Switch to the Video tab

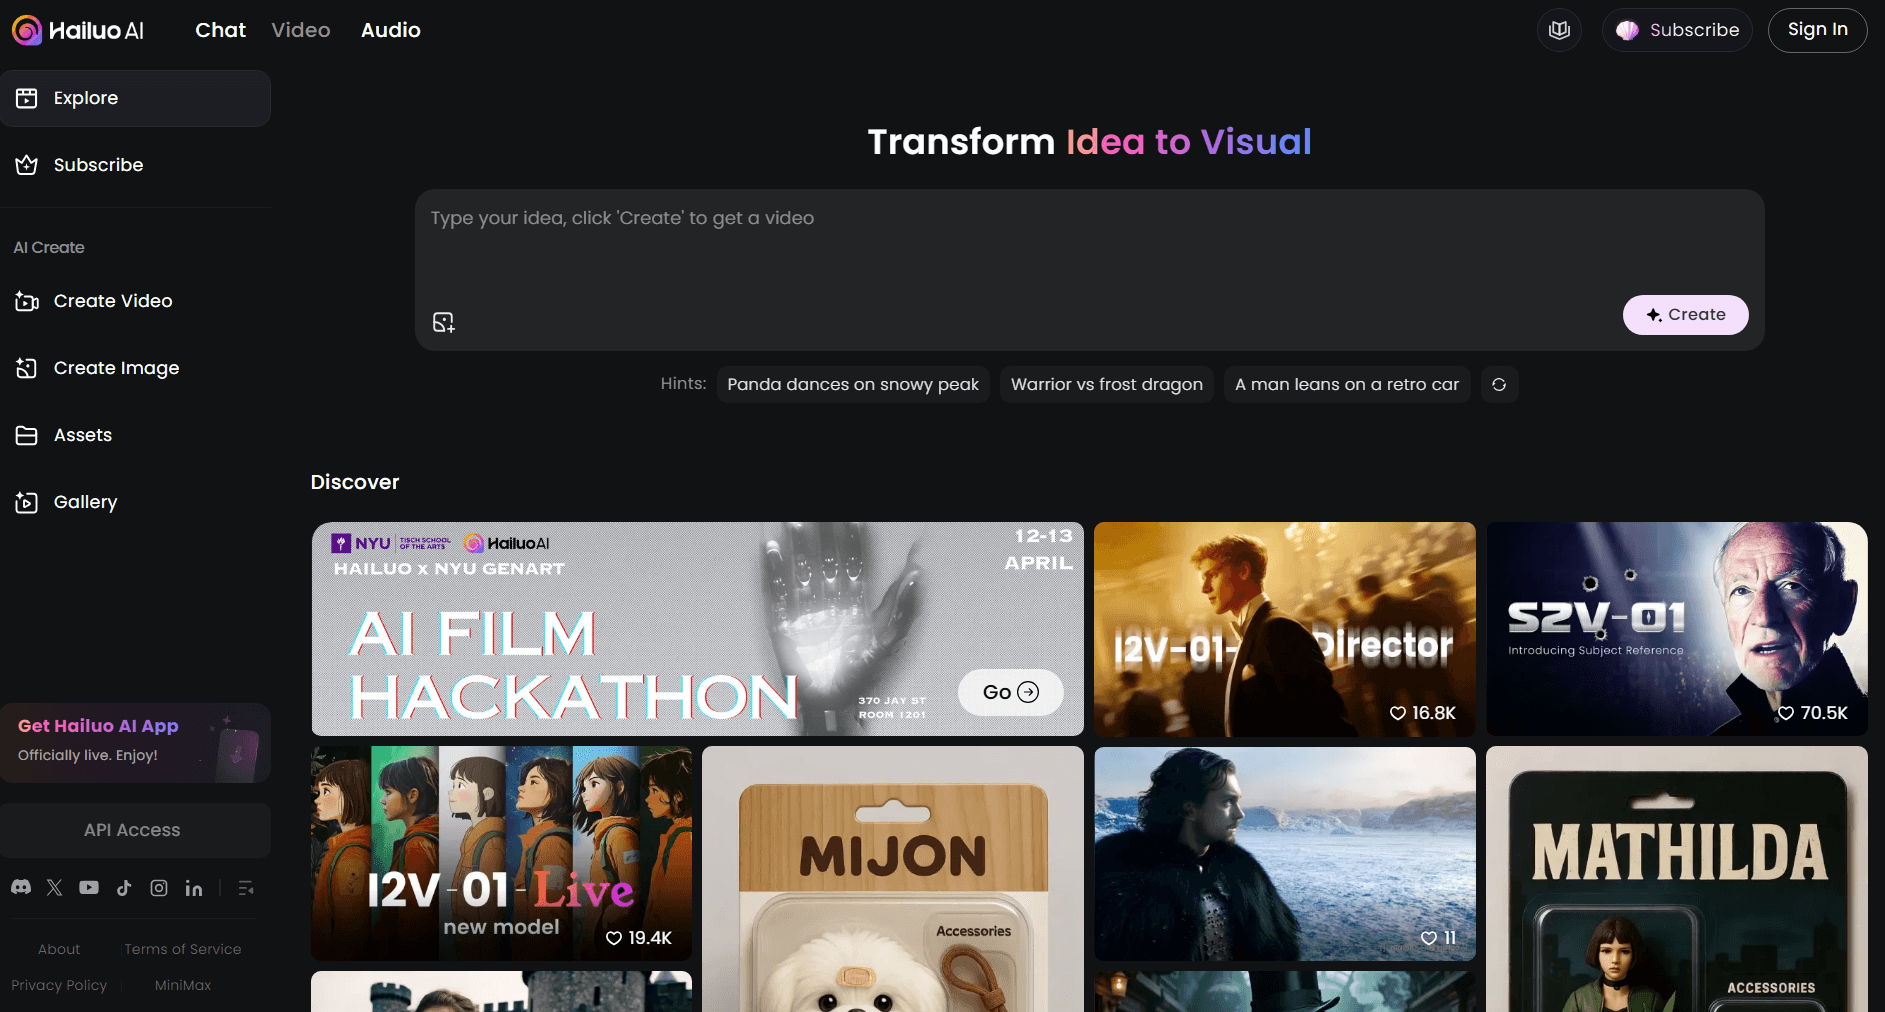pyautogui.click(x=301, y=30)
